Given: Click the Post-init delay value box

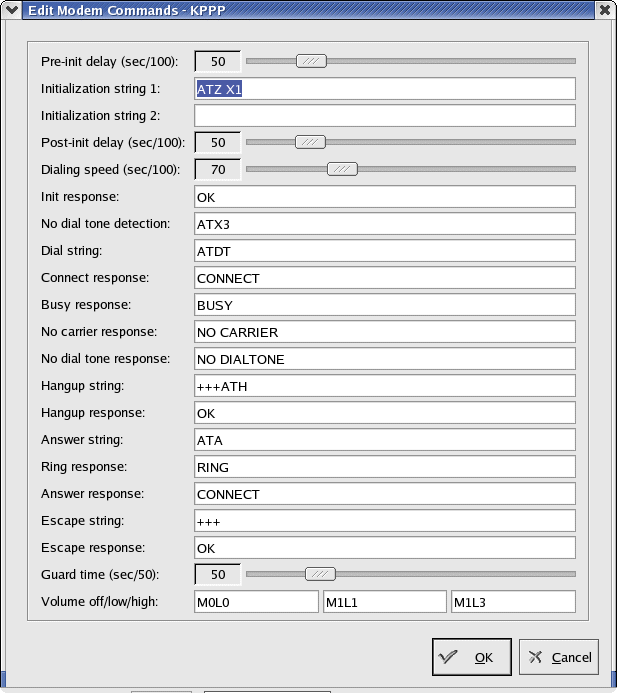Looking at the screenshot, I should pyautogui.click(x=218, y=142).
